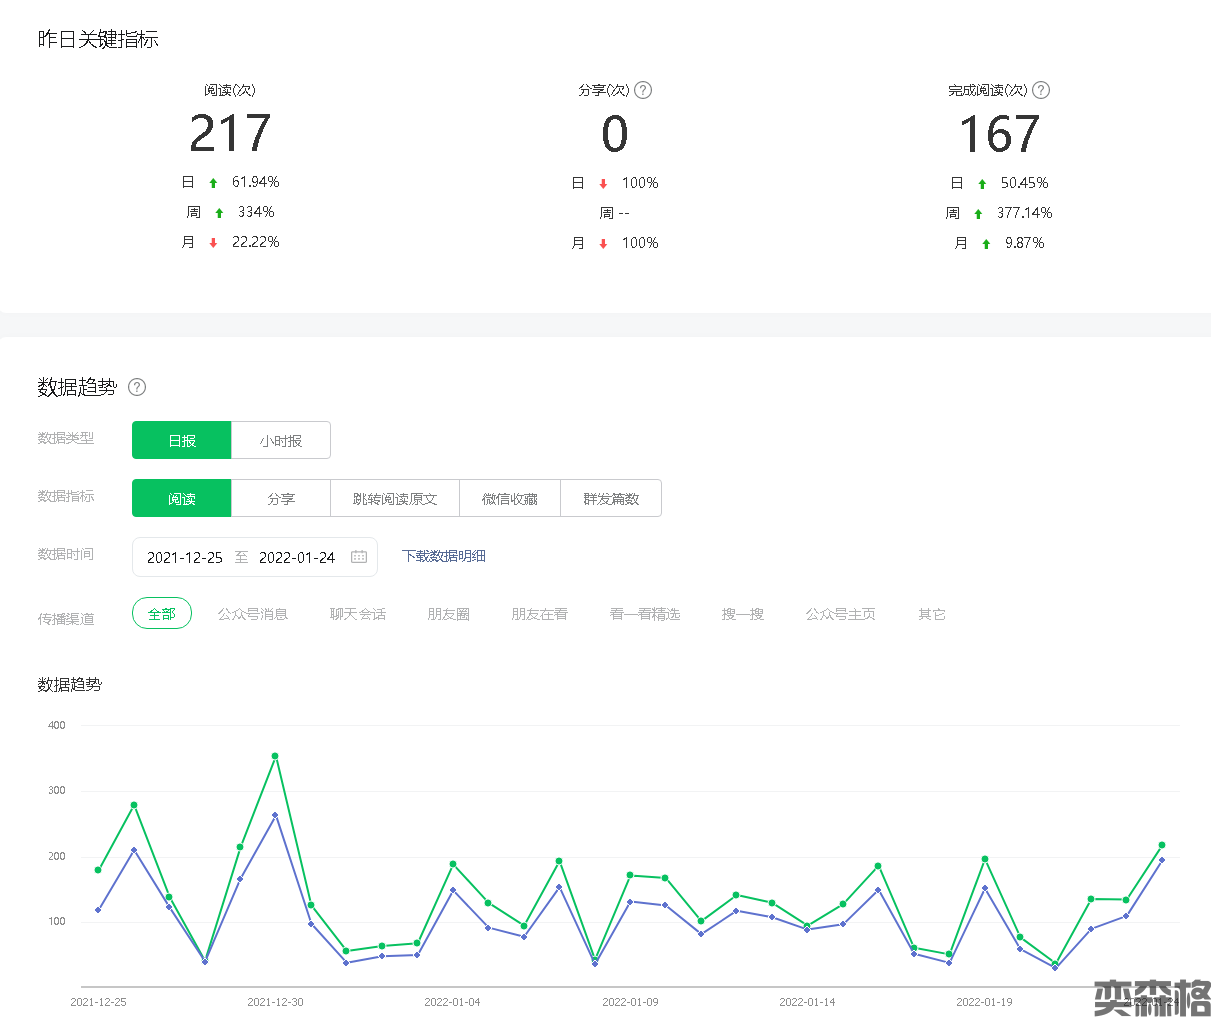Click help icon next to 完成阅读(次)
1211x1017 pixels.
click(x=1041, y=90)
